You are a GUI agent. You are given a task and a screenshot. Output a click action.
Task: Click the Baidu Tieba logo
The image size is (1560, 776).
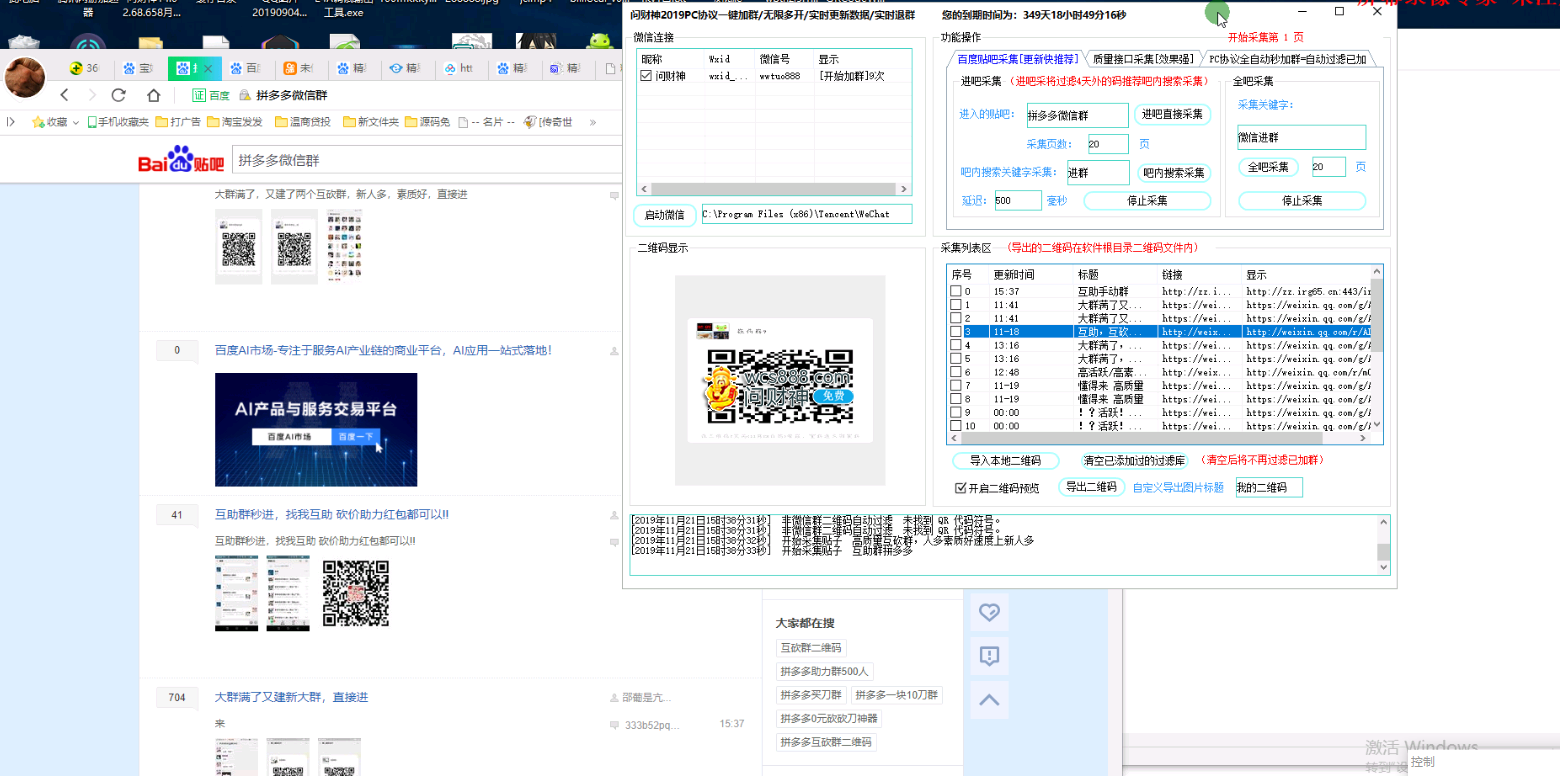tap(181, 161)
